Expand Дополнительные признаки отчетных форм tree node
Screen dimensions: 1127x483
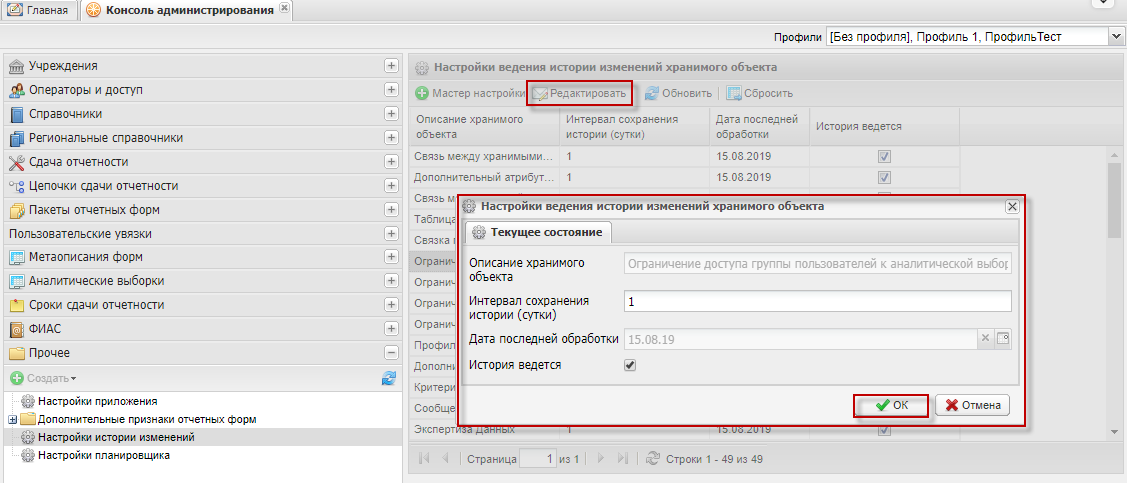[x=13, y=419]
